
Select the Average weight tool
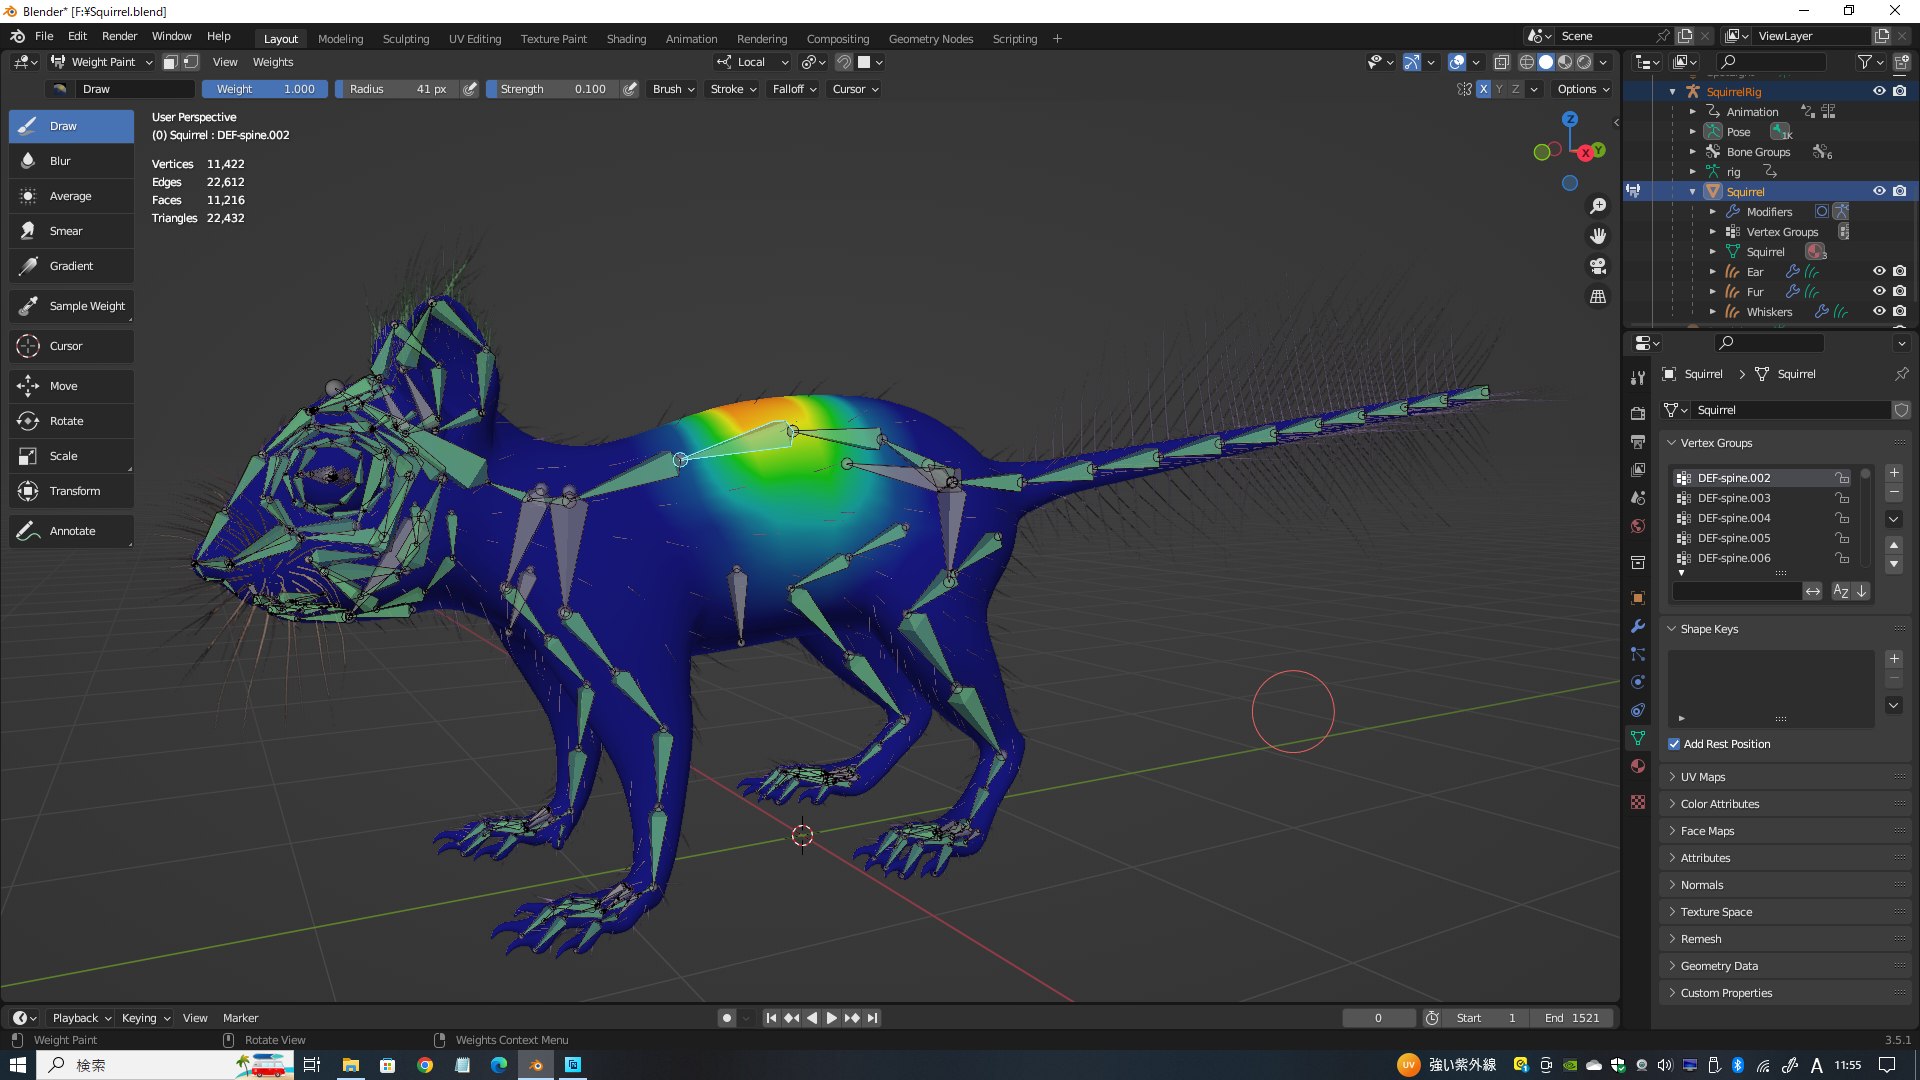point(71,196)
